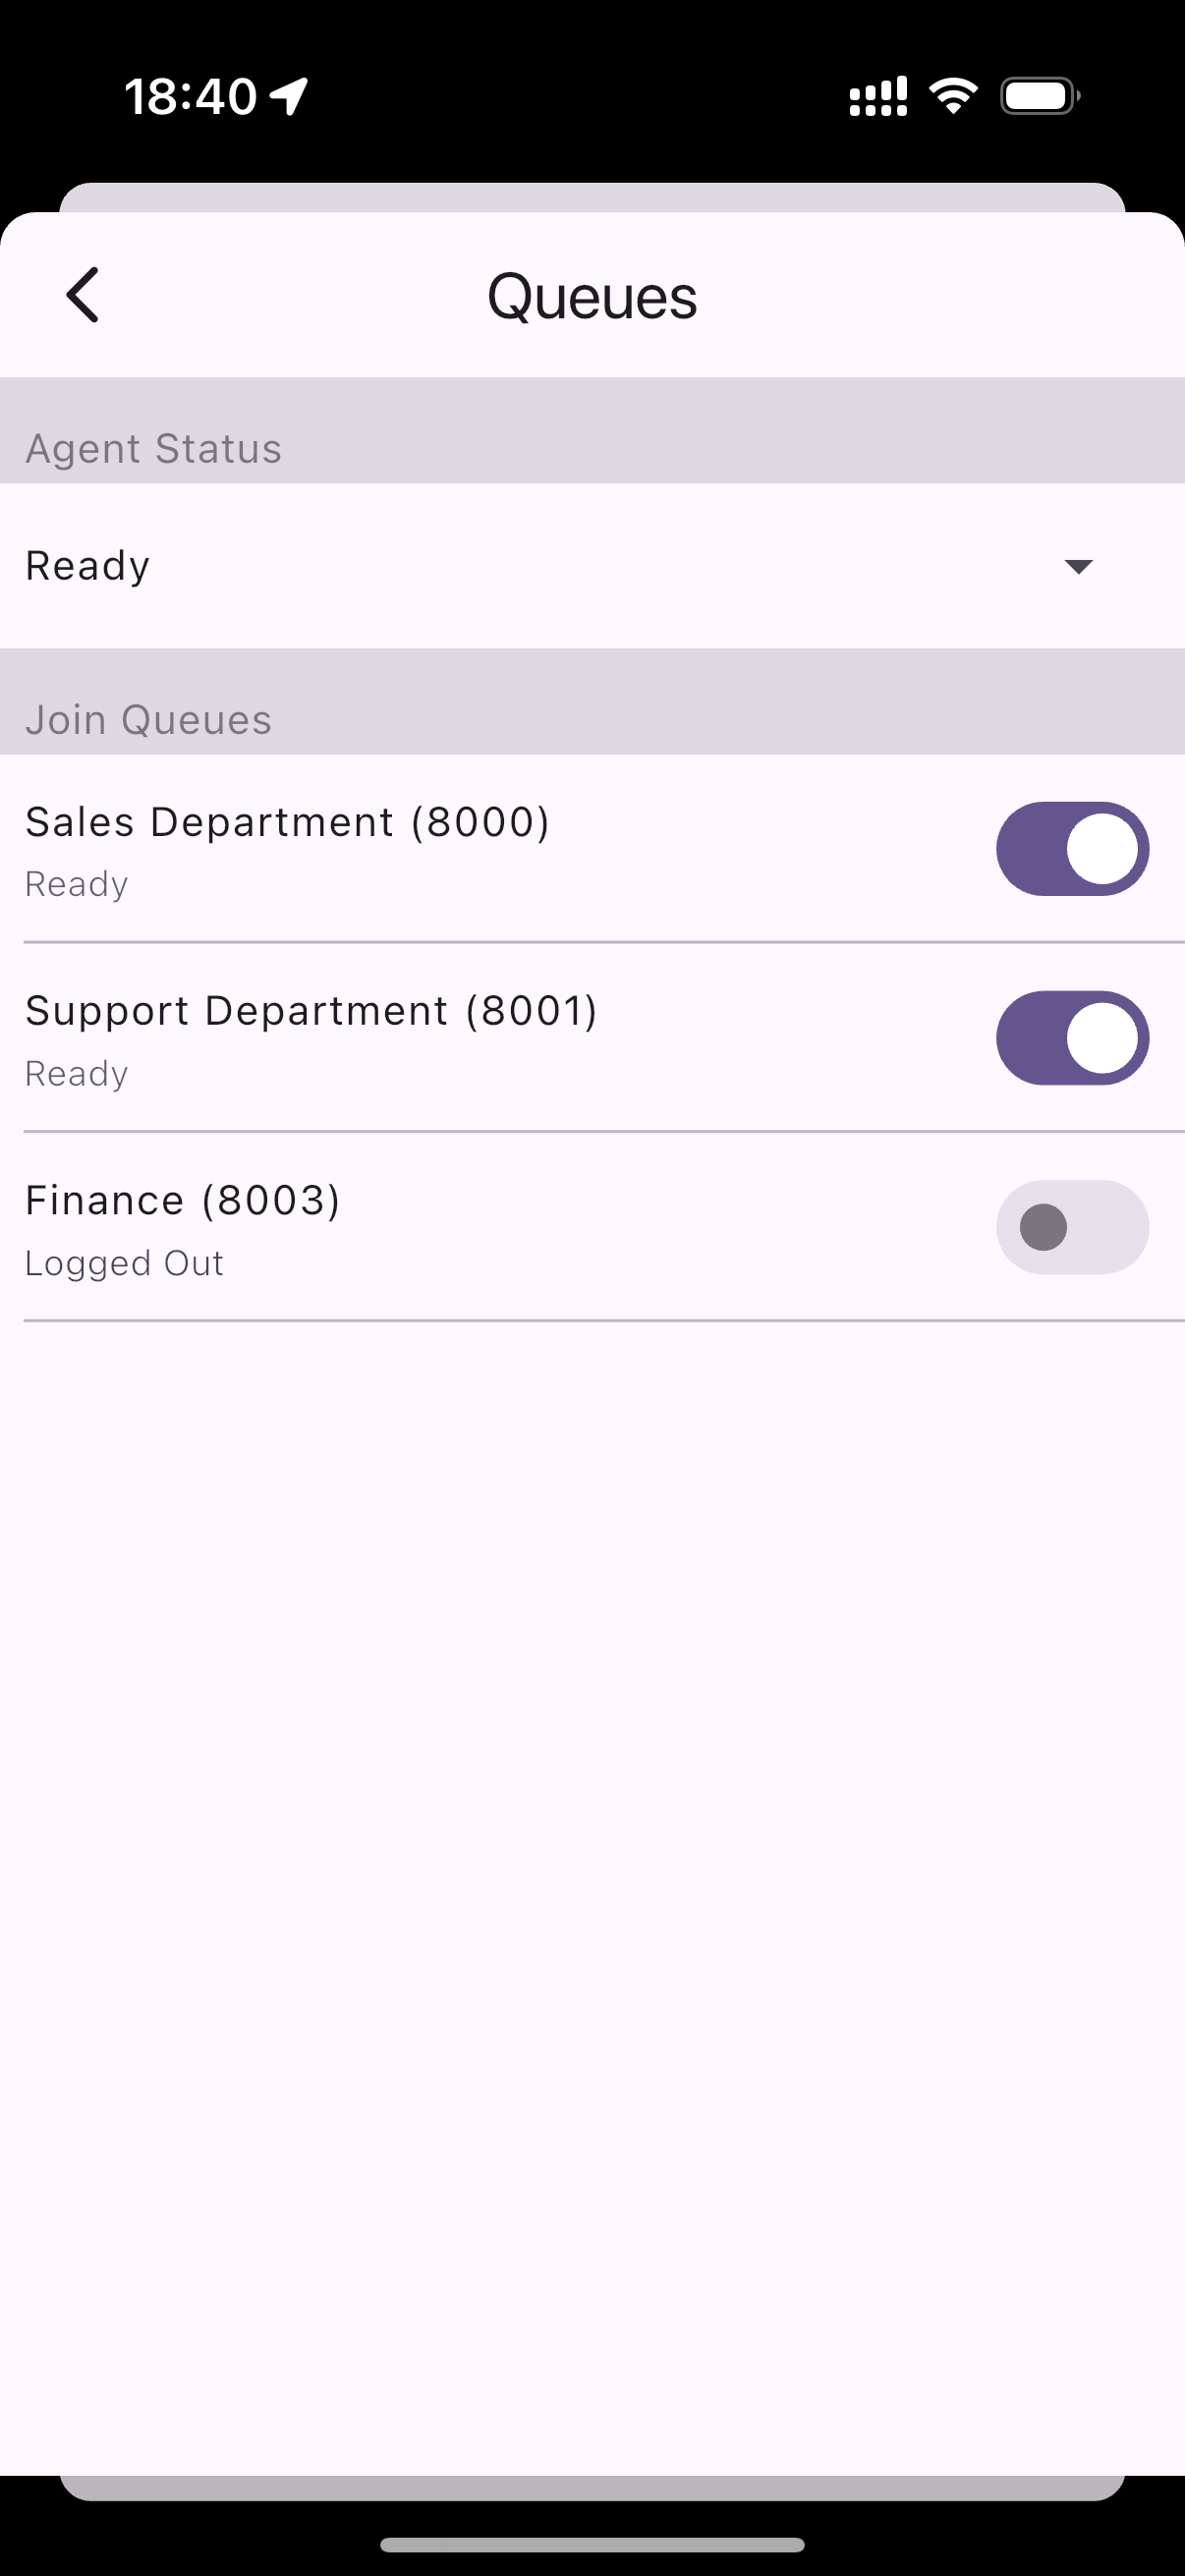Expand the Agent Status dropdown arrow
Screen dimensions: 1185x2576
coord(1078,567)
